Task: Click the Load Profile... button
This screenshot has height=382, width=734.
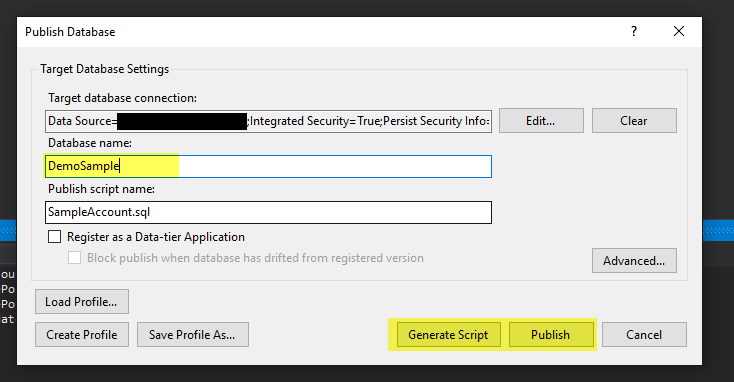Action: pos(81,302)
